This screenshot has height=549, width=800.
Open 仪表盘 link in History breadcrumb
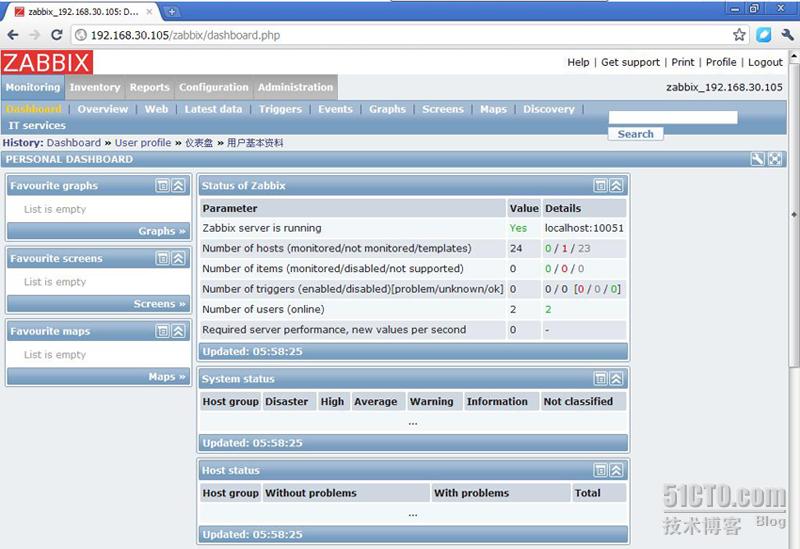point(199,143)
